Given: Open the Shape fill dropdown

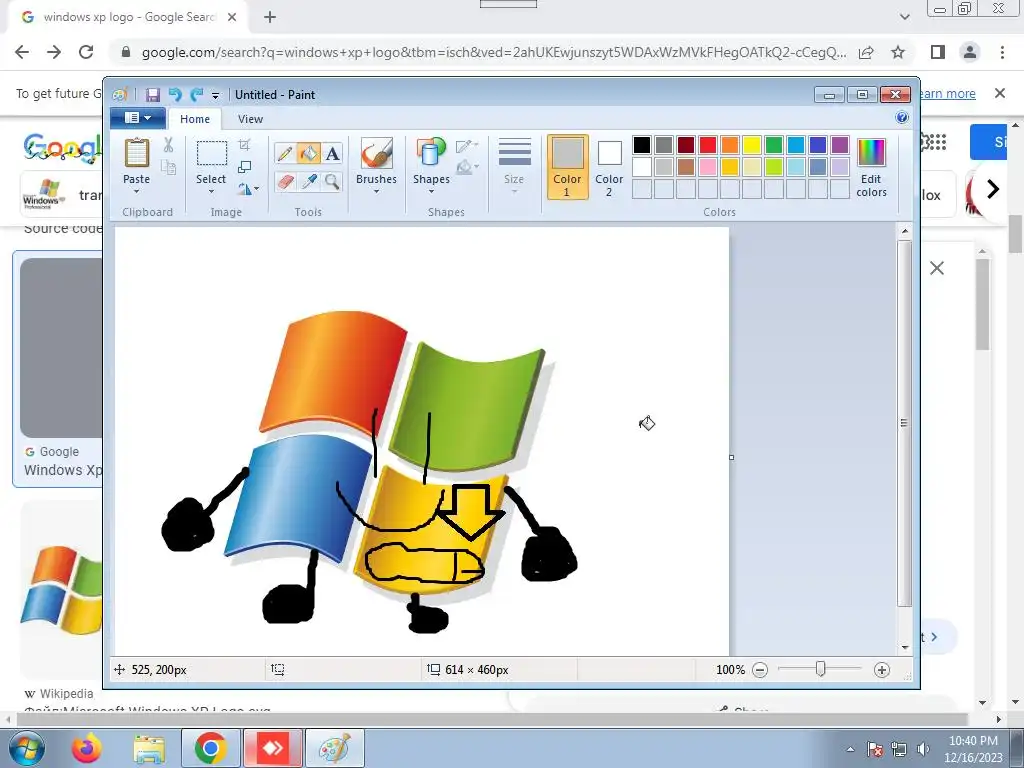Looking at the screenshot, I should pos(467,168).
